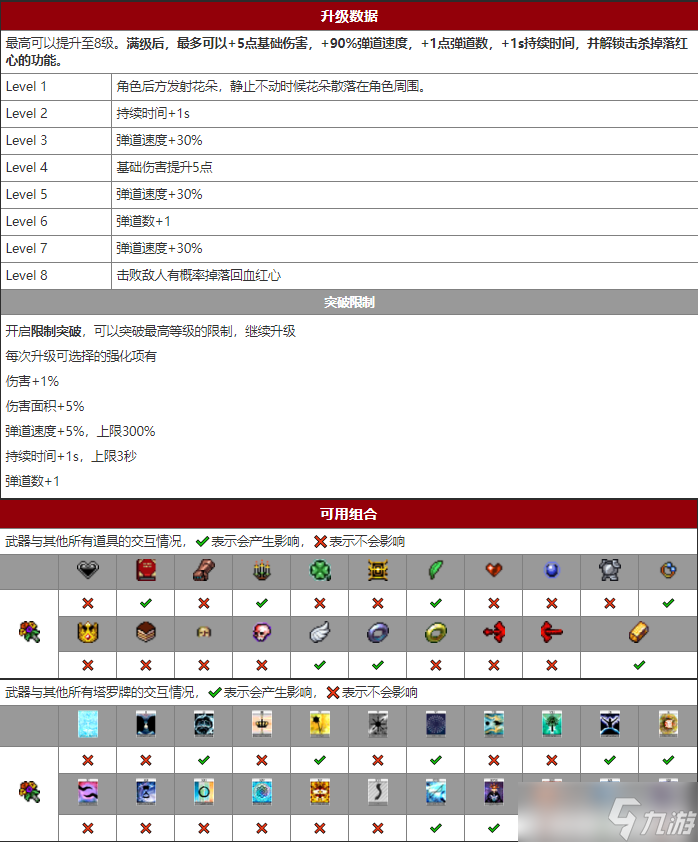Image resolution: width=698 pixels, height=842 pixels.
Task: Select the Level 1 row label
Action: [26, 86]
